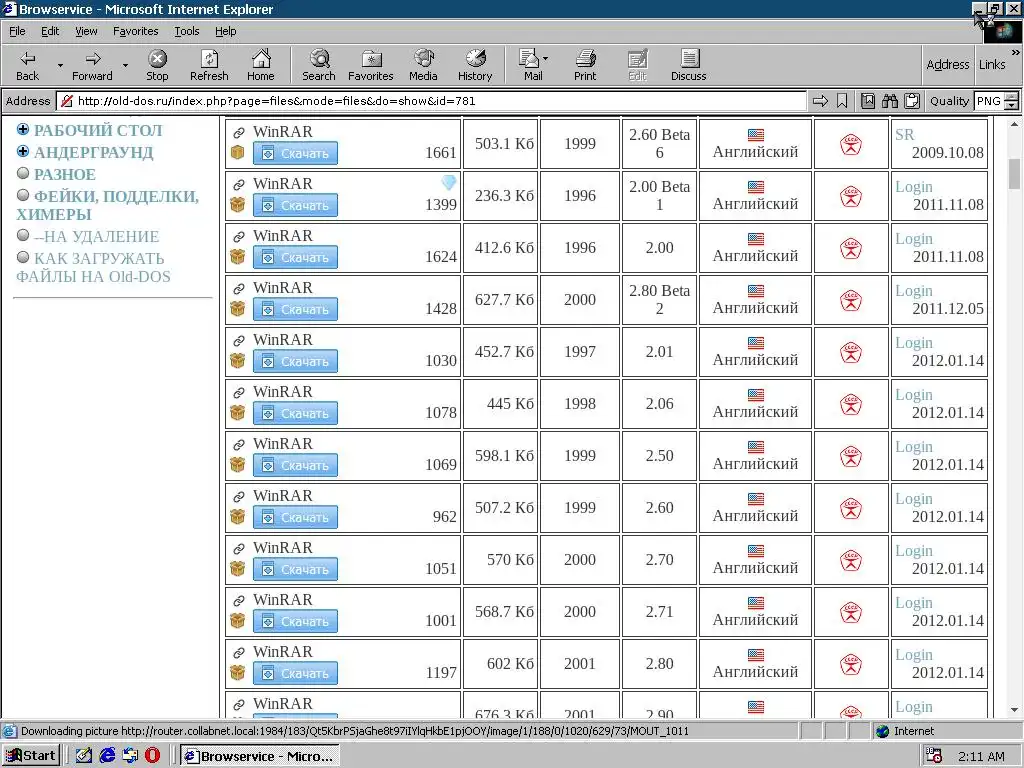Image resolution: width=1024 pixels, height=768 pixels.
Task: Click red quality mark in 2.71 row
Action: pos(851,613)
